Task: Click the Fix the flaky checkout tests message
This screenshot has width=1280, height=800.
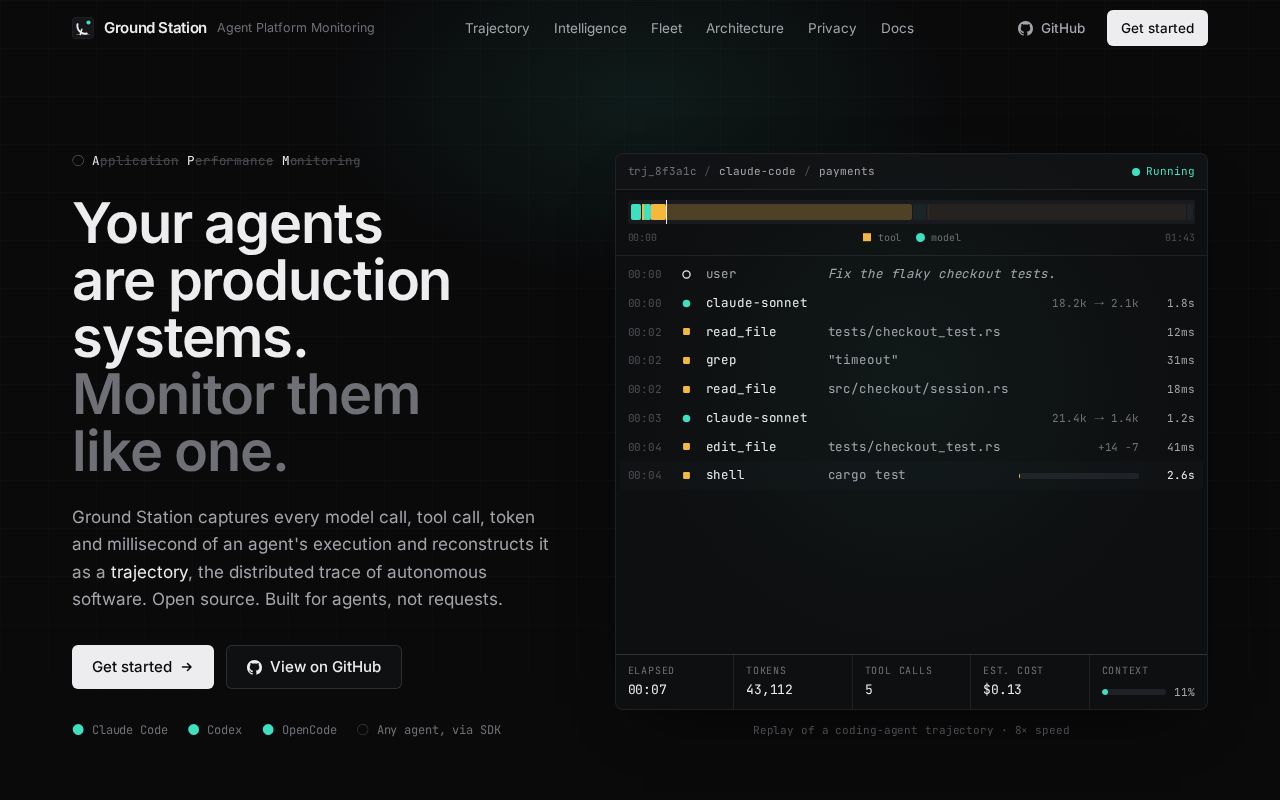Action: tap(942, 274)
